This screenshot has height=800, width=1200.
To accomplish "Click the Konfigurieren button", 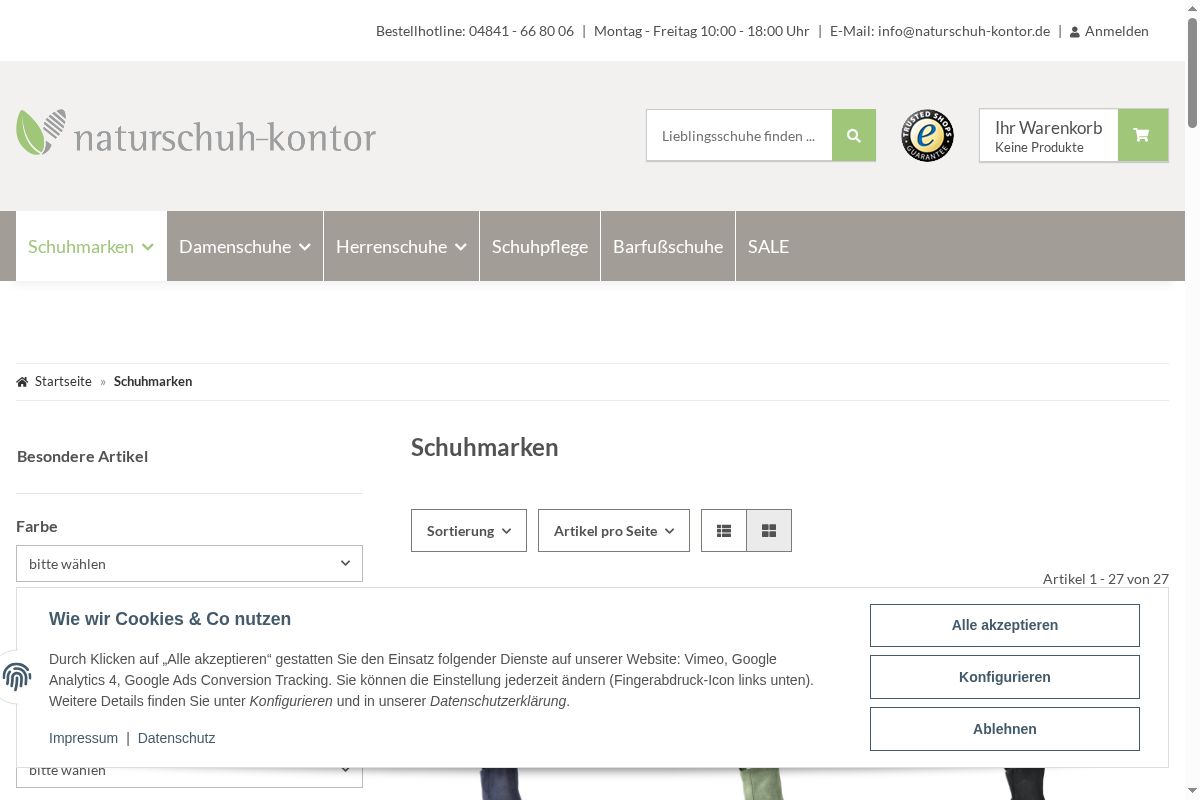I will (x=1004, y=677).
